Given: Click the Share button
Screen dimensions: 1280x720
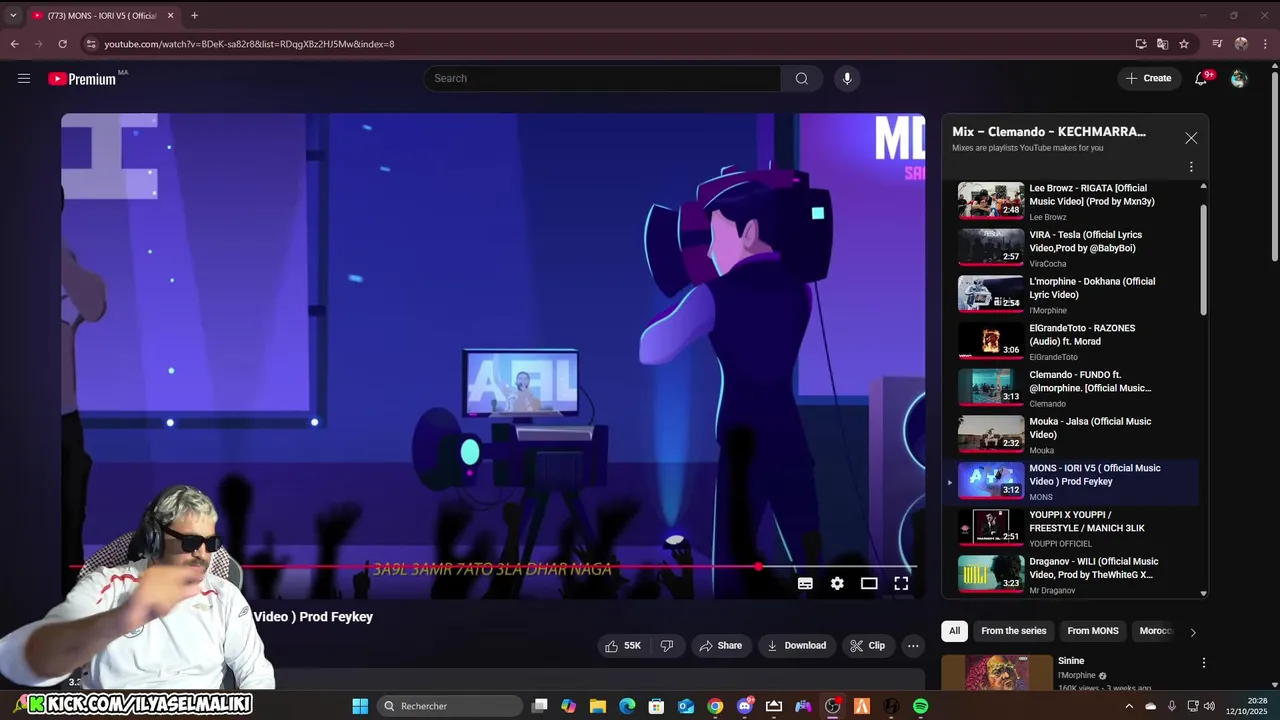Looking at the screenshot, I should [720, 646].
